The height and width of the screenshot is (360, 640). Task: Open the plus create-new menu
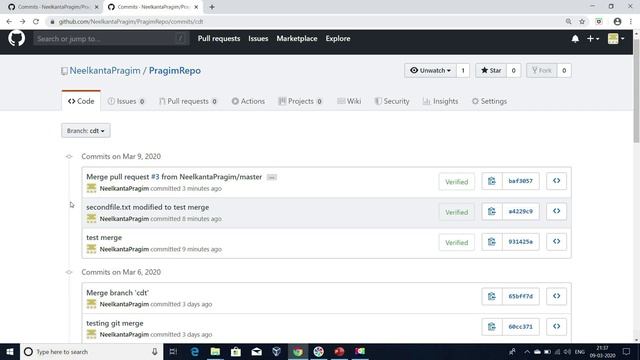(593, 39)
